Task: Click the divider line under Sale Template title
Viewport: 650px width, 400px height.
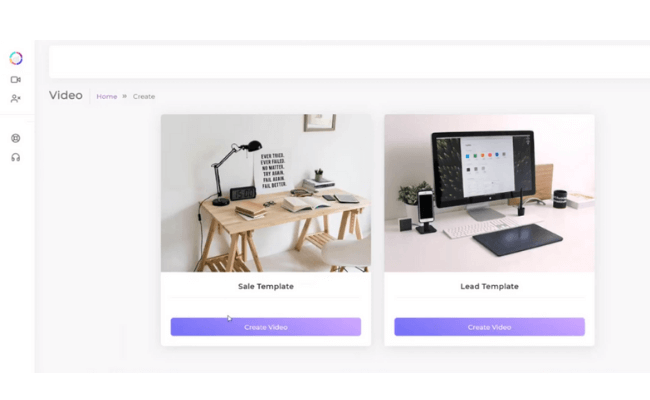Action: [x=266, y=298]
